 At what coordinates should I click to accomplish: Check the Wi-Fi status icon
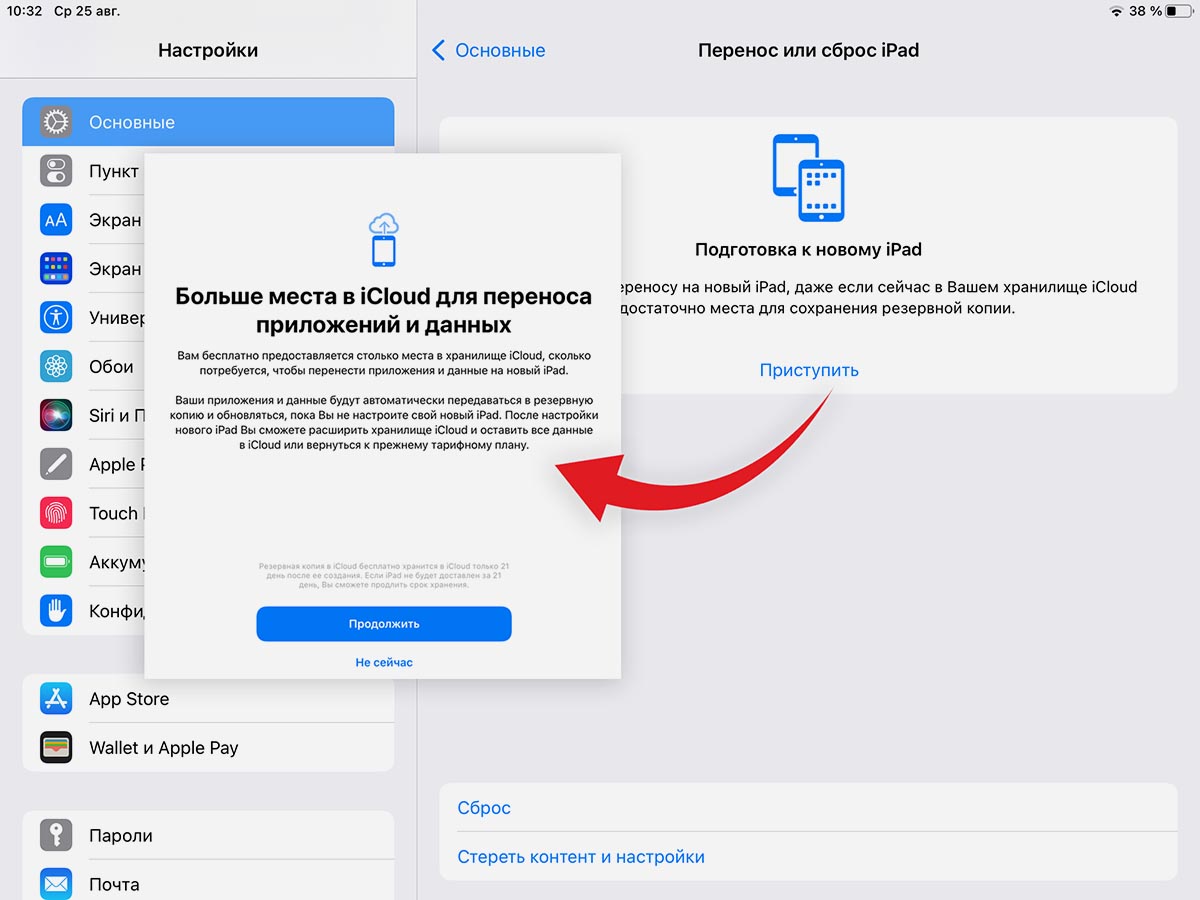[x=1116, y=11]
